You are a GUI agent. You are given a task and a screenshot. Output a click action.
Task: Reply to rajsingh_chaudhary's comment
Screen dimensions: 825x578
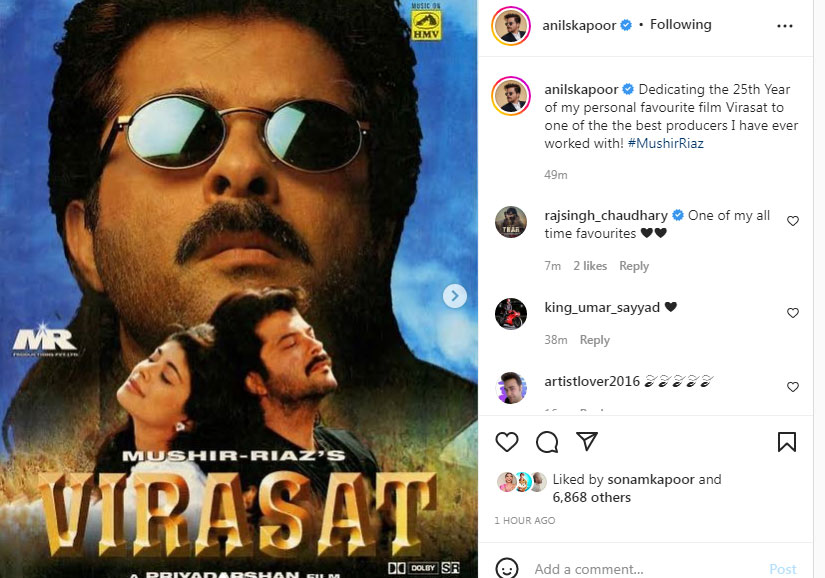(633, 266)
